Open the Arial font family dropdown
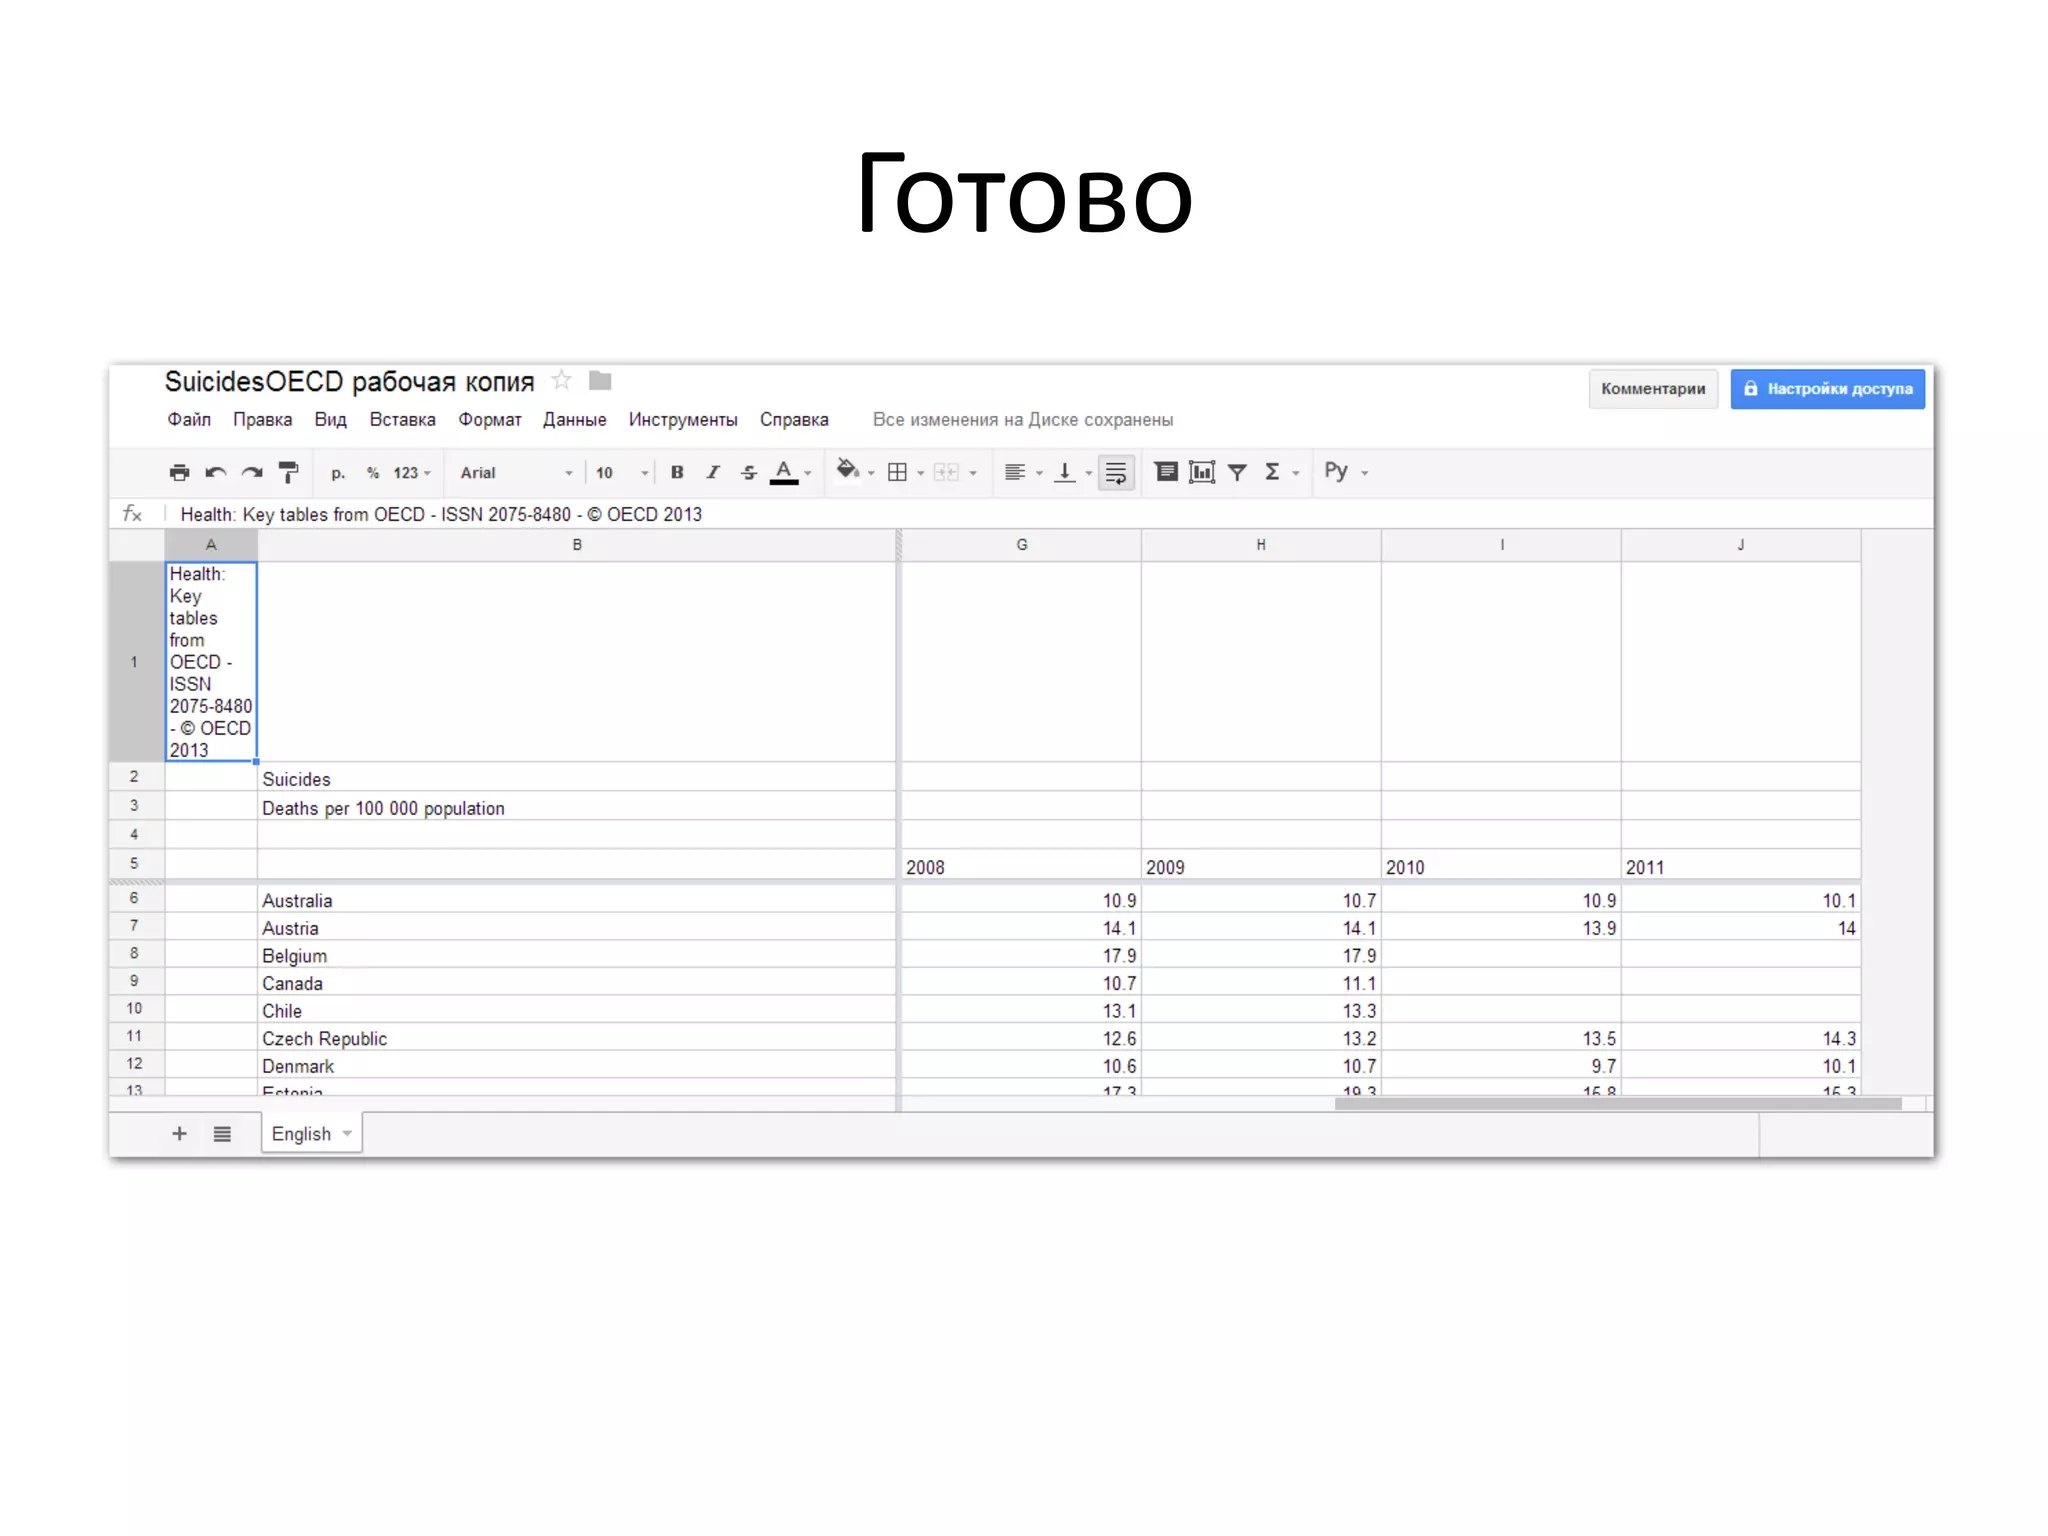Screen dimensions: 2048x1536 (x=516, y=473)
